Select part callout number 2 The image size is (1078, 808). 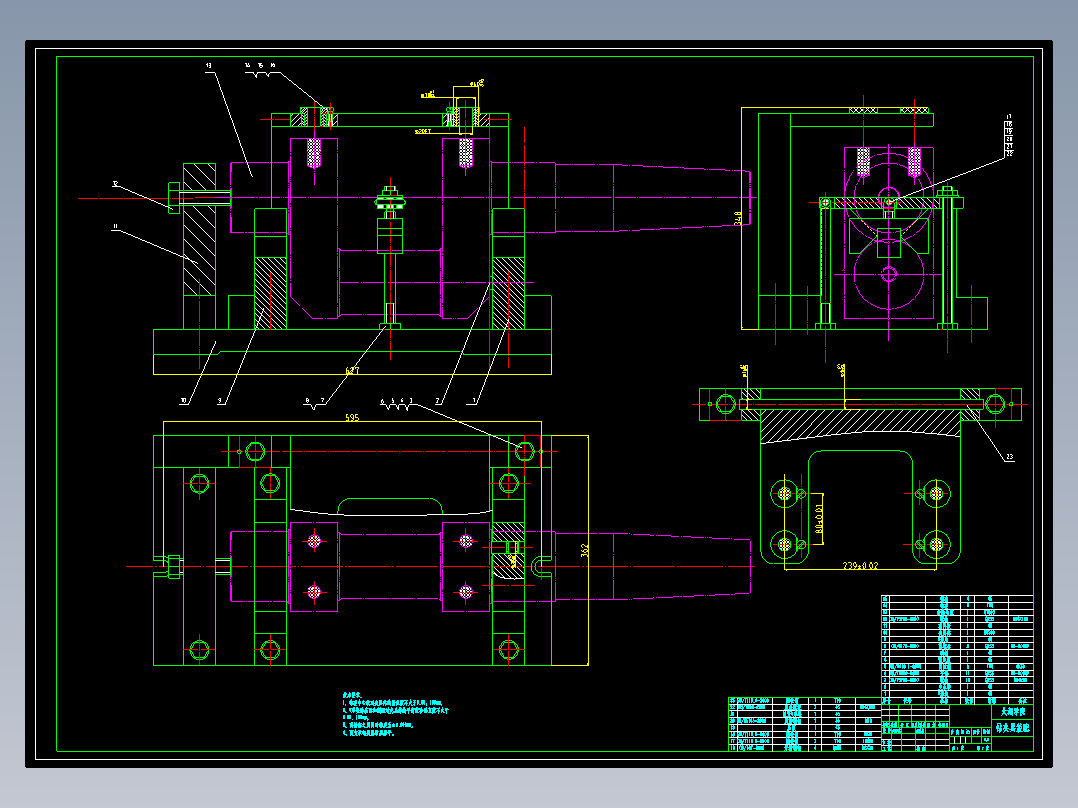point(437,400)
